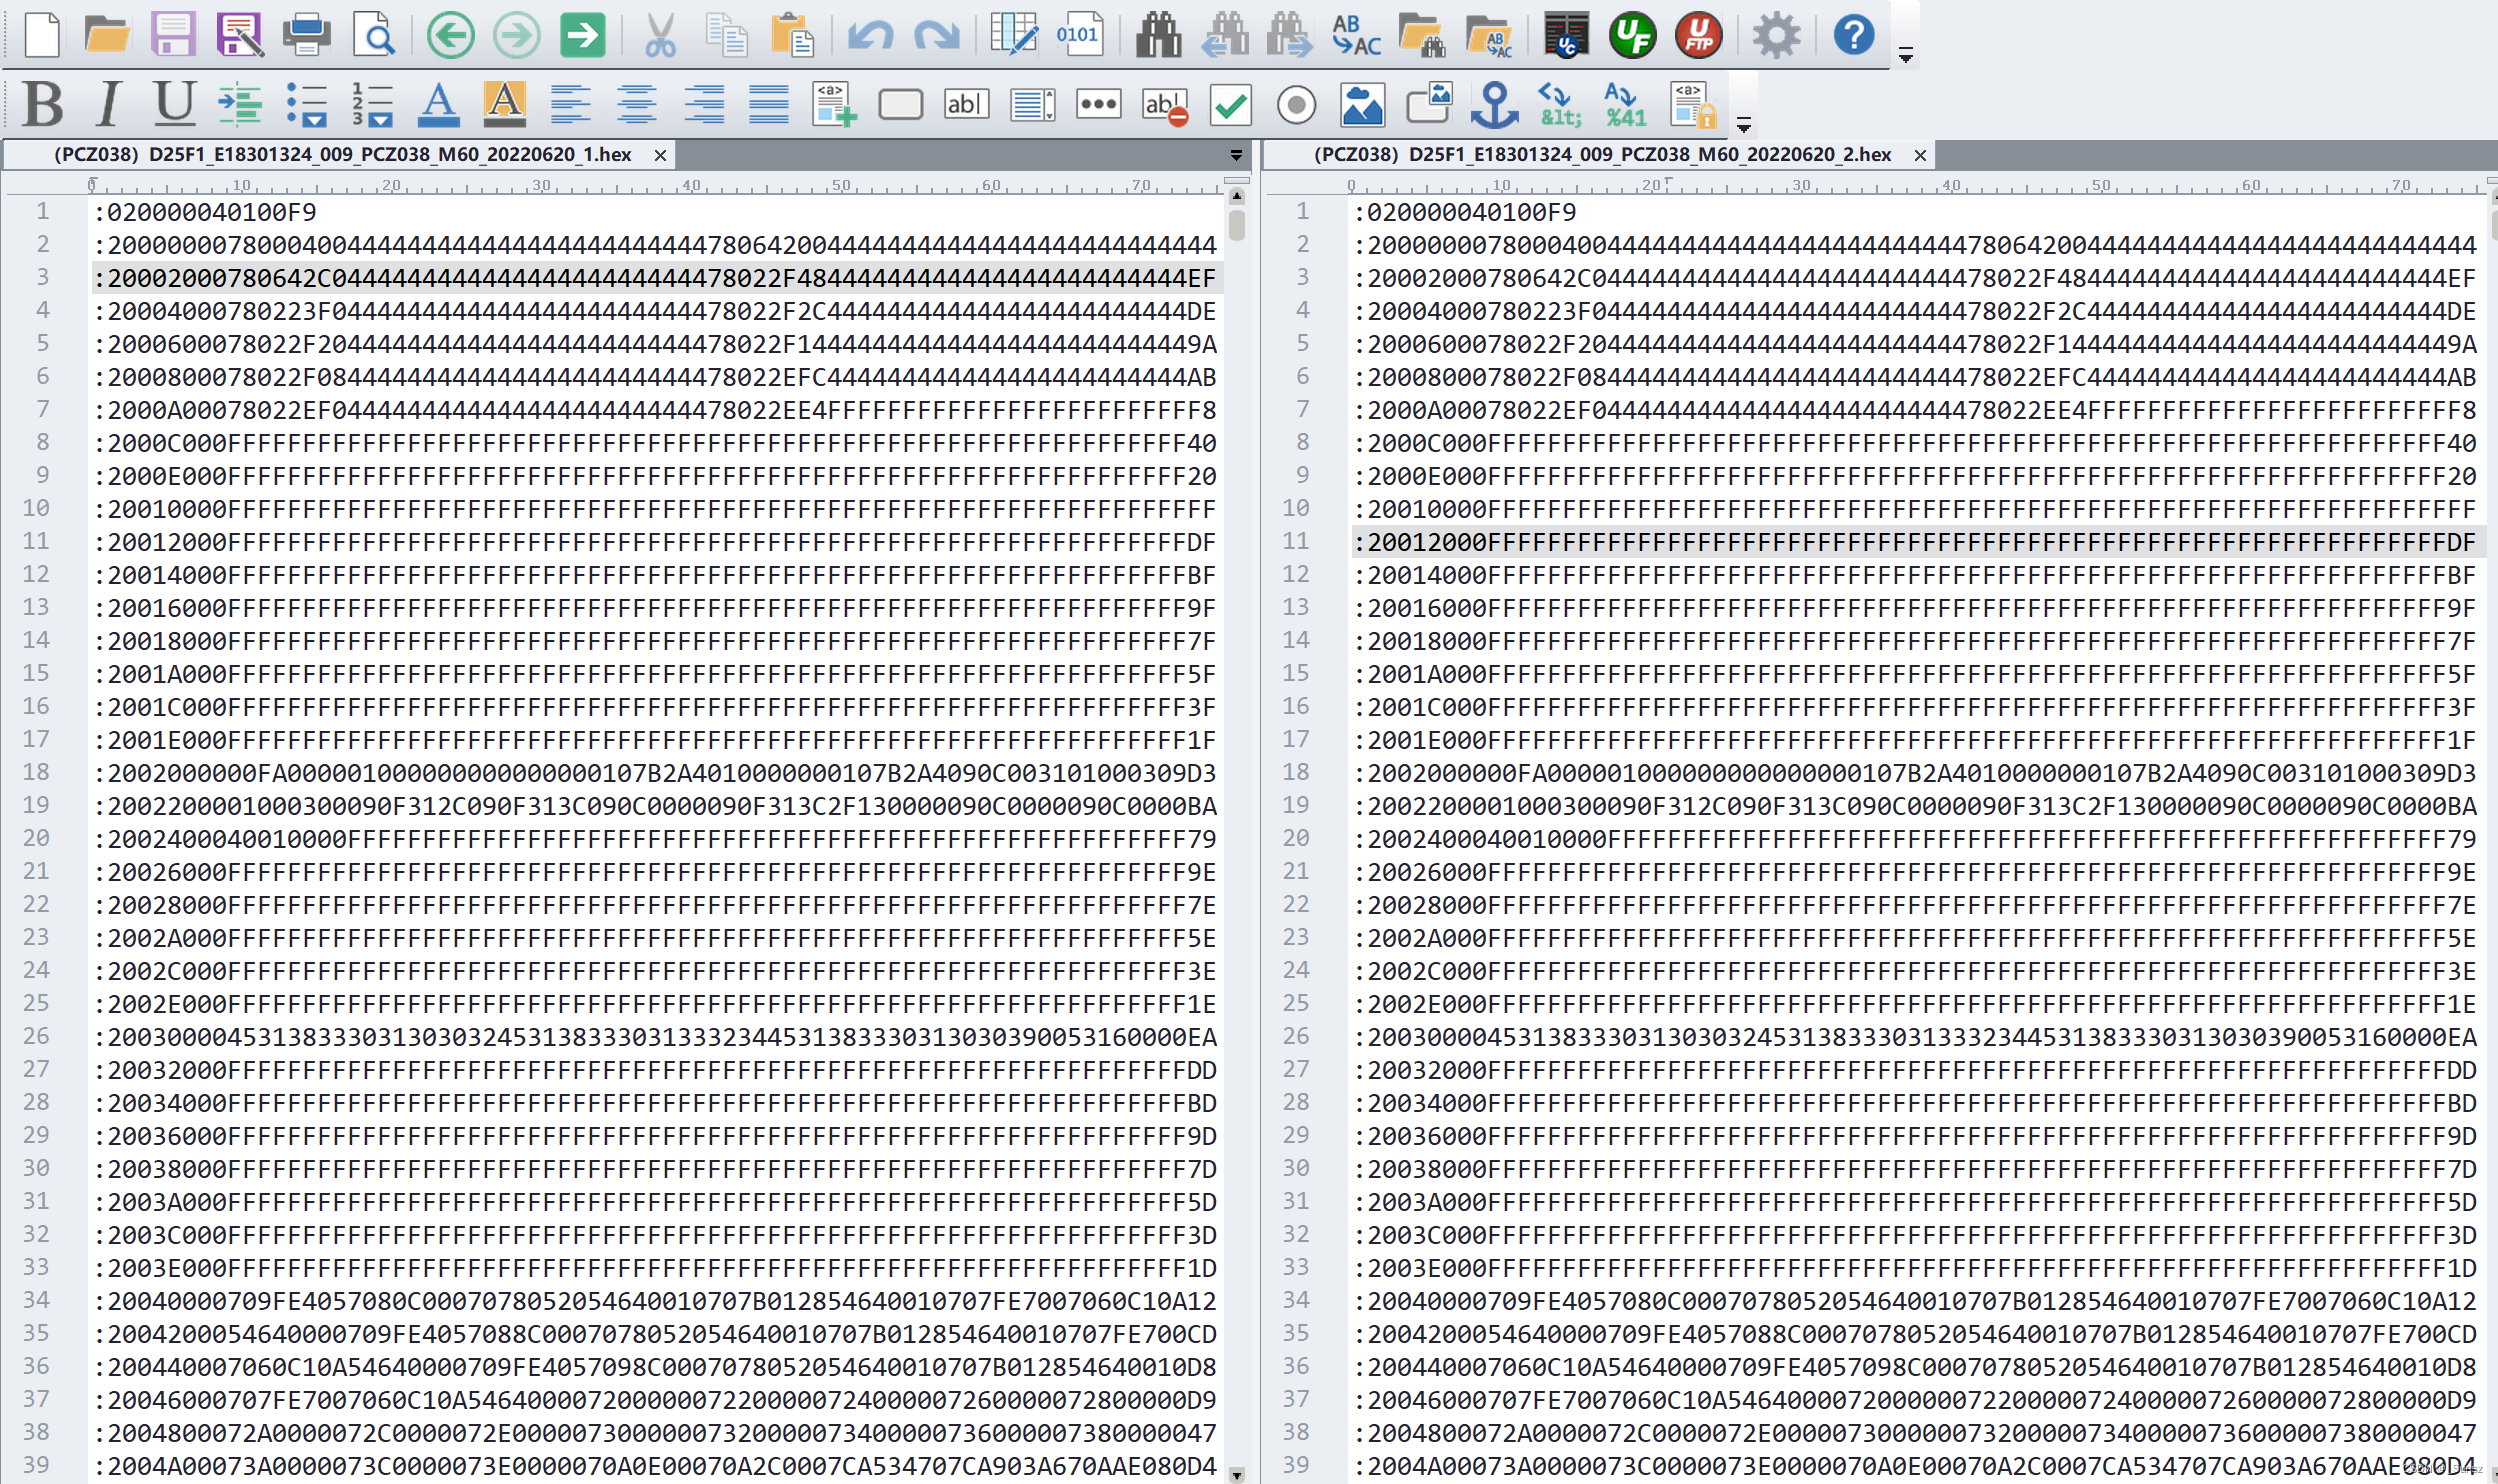This screenshot has width=2498, height=1484.
Task: Toggle hex edit mode (0101 icon)
Action: point(1078,35)
